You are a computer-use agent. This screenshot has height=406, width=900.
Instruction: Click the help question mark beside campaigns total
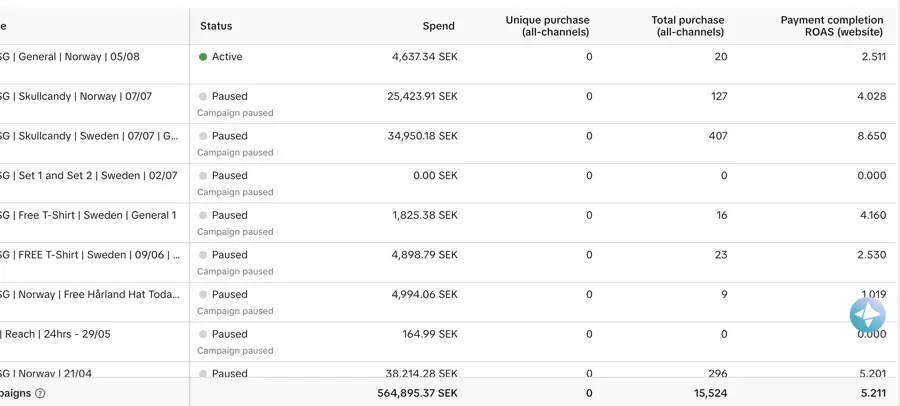coord(40,394)
